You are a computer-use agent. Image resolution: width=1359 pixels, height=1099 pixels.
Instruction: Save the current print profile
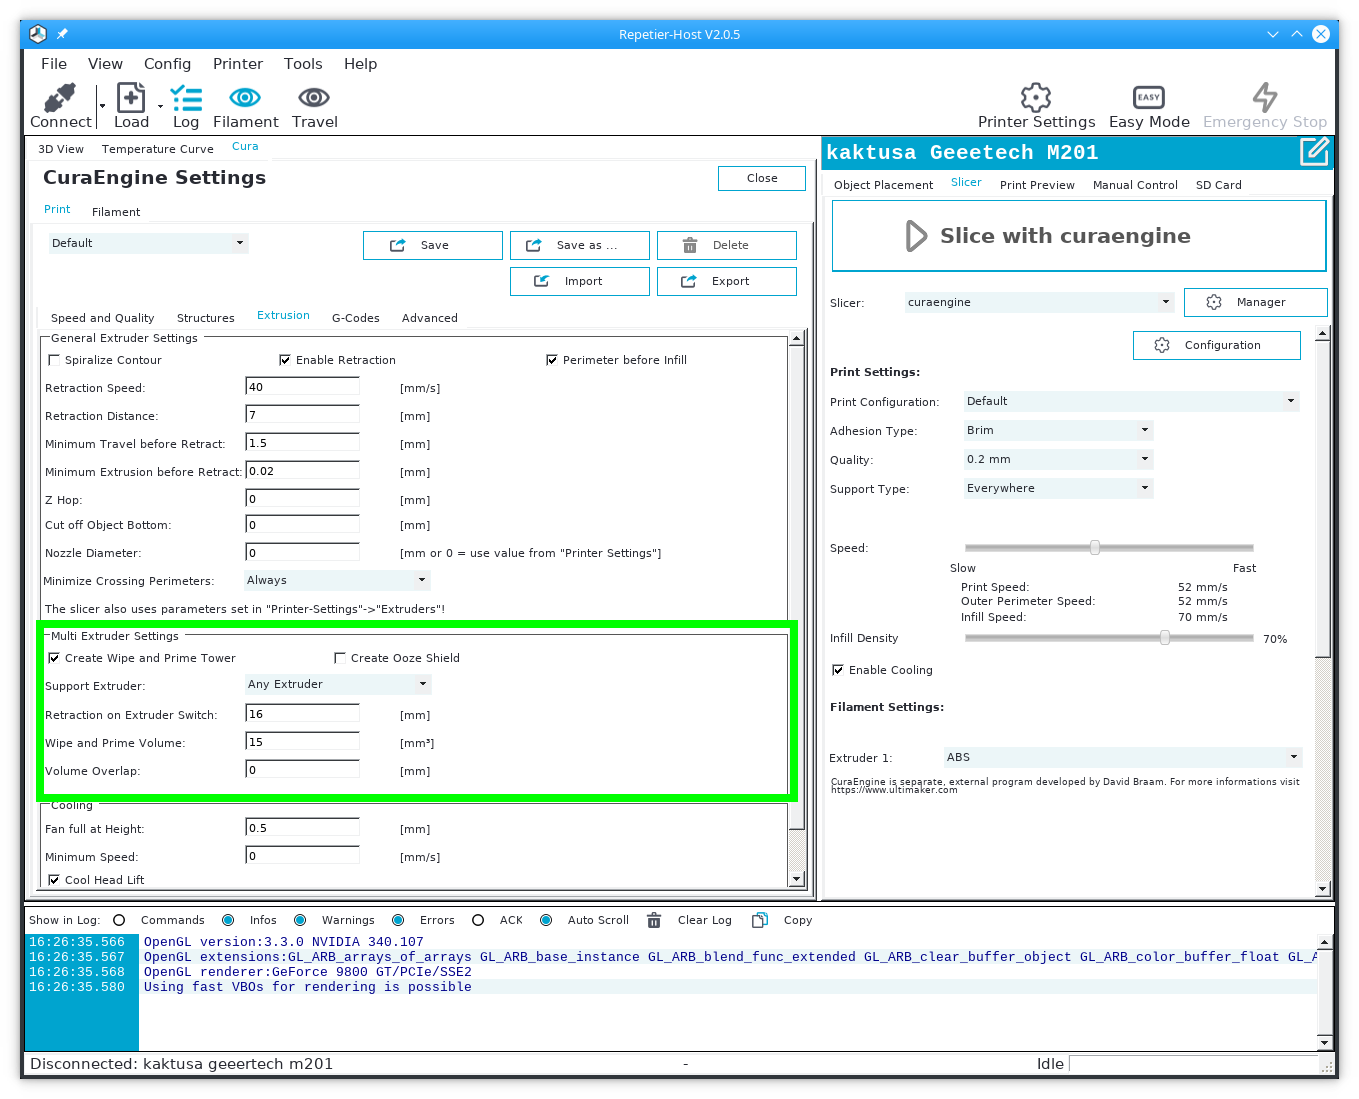(x=433, y=245)
